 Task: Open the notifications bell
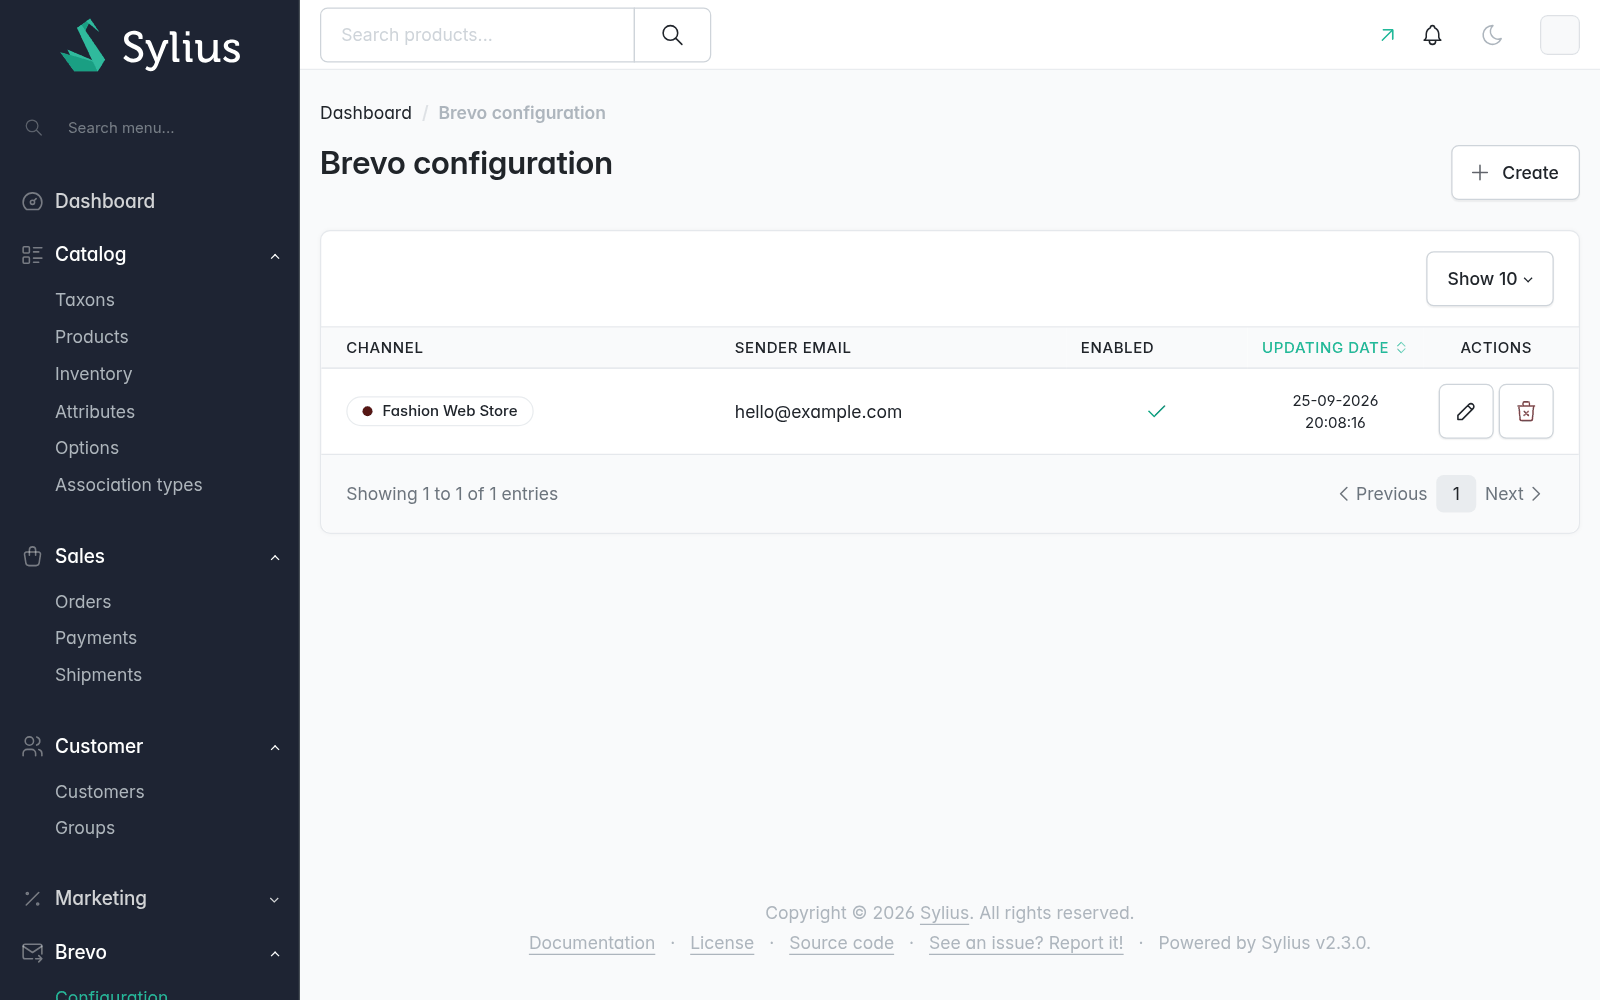pyautogui.click(x=1432, y=35)
